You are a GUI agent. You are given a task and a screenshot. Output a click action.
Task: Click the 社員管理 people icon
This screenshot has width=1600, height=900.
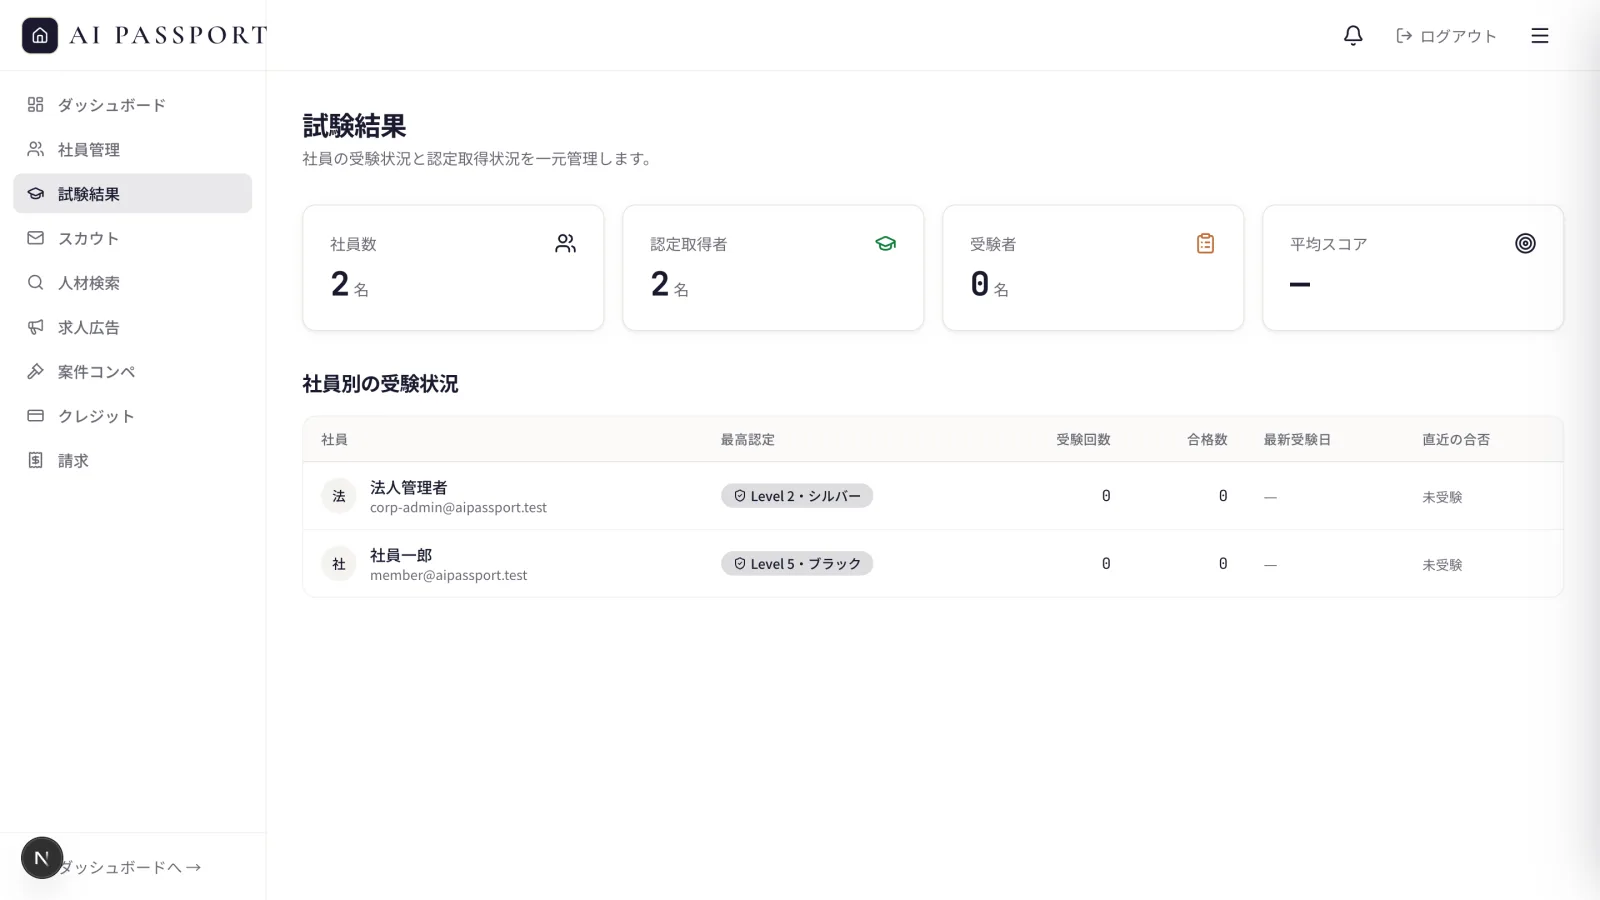[x=36, y=149]
